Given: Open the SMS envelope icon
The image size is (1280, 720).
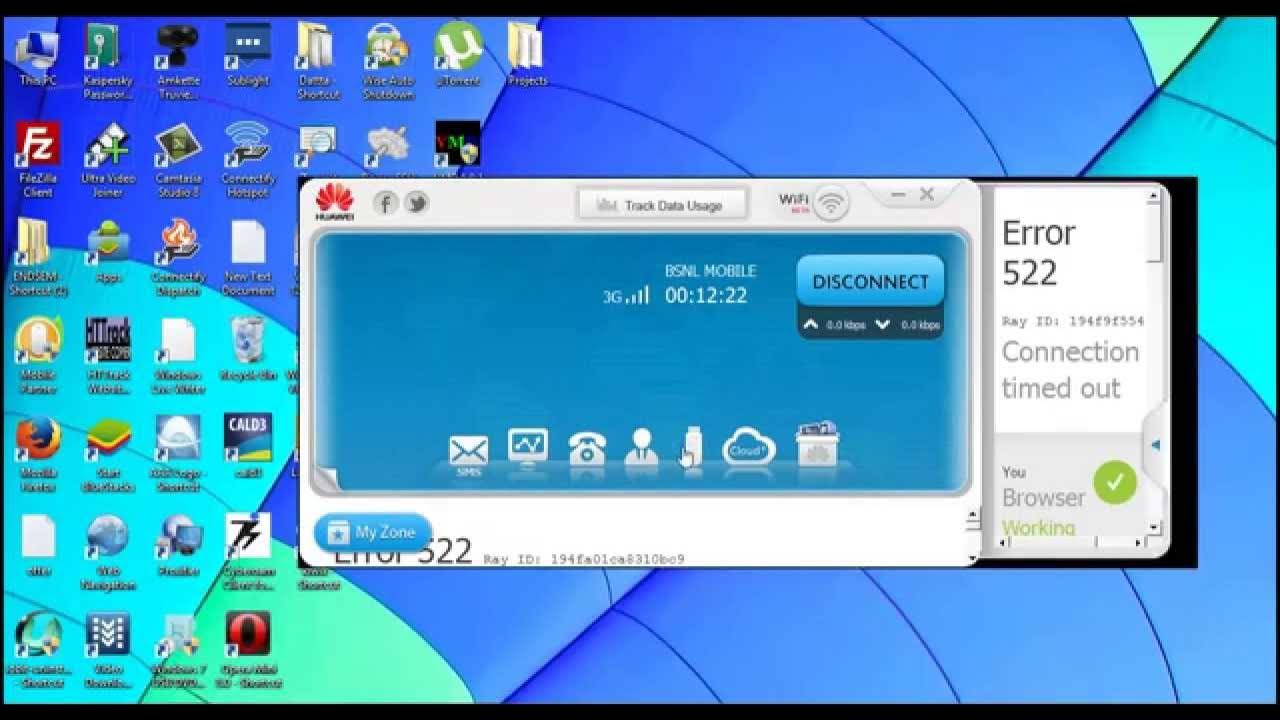Looking at the screenshot, I should point(468,453).
